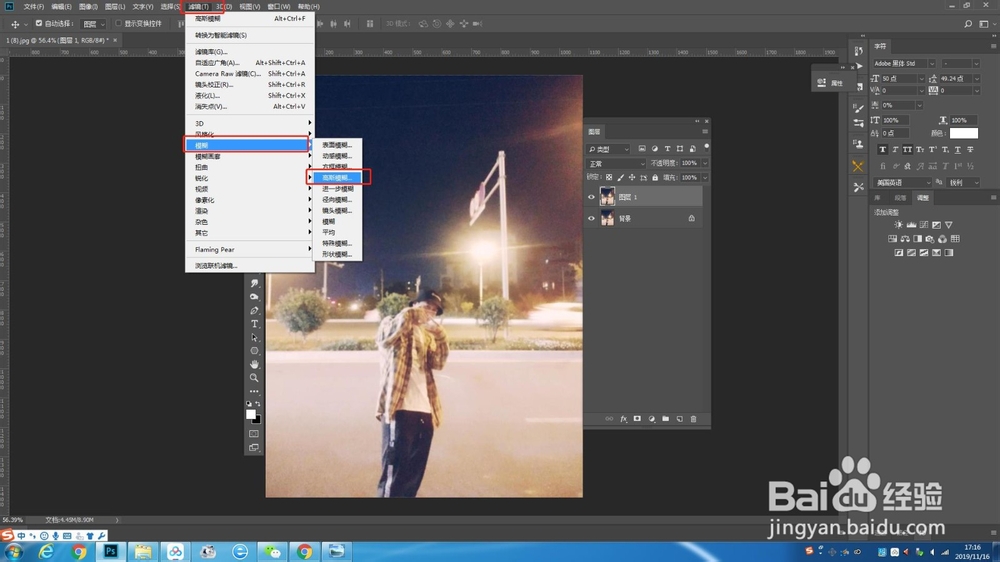Hide Background layer using eye icon
This screenshot has height=562, width=1000.
[x=591, y=218]
